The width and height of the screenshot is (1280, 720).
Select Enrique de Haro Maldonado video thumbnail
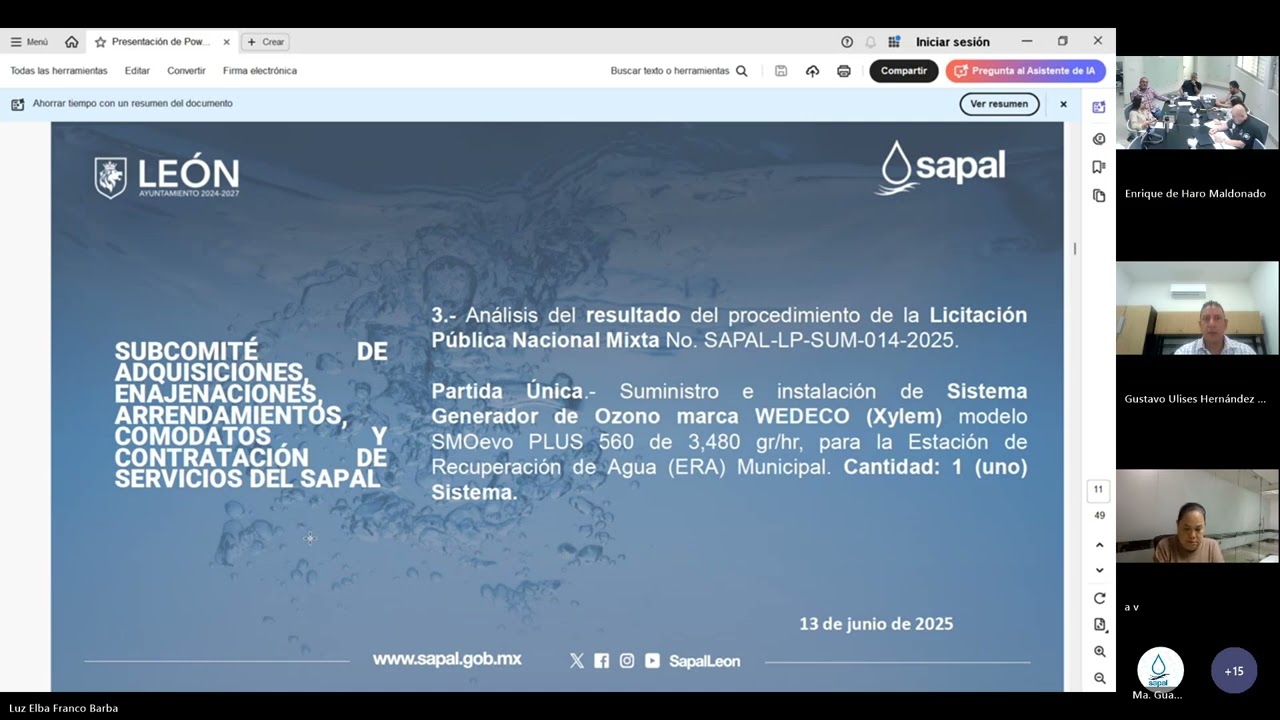(1197, 103)
